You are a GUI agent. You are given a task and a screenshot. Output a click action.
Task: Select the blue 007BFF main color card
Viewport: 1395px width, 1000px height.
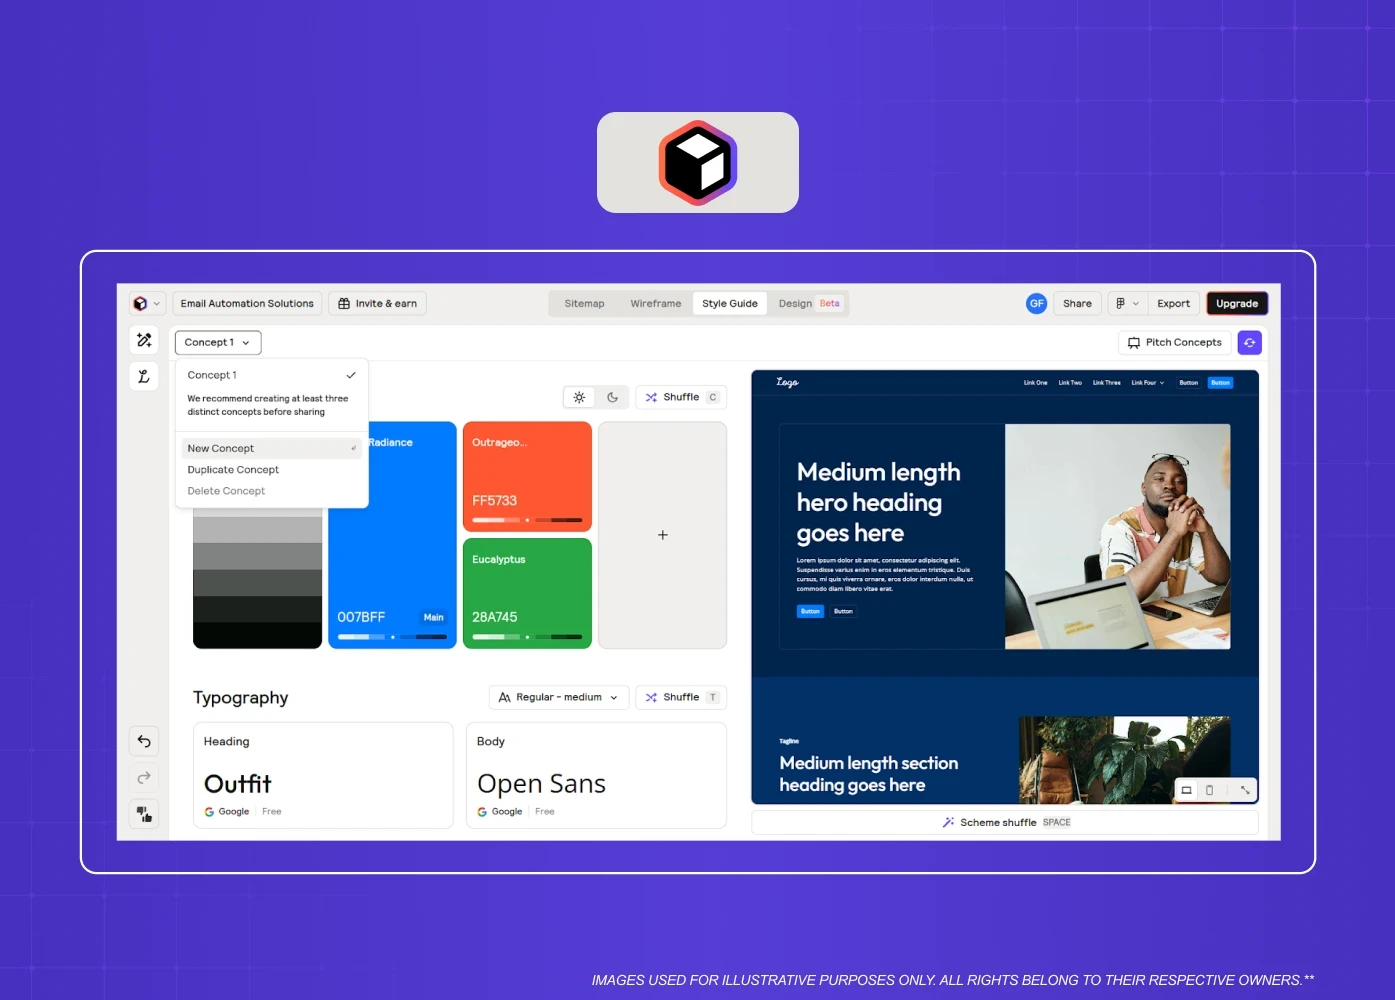pyautogui.click(x=392, y=535)
